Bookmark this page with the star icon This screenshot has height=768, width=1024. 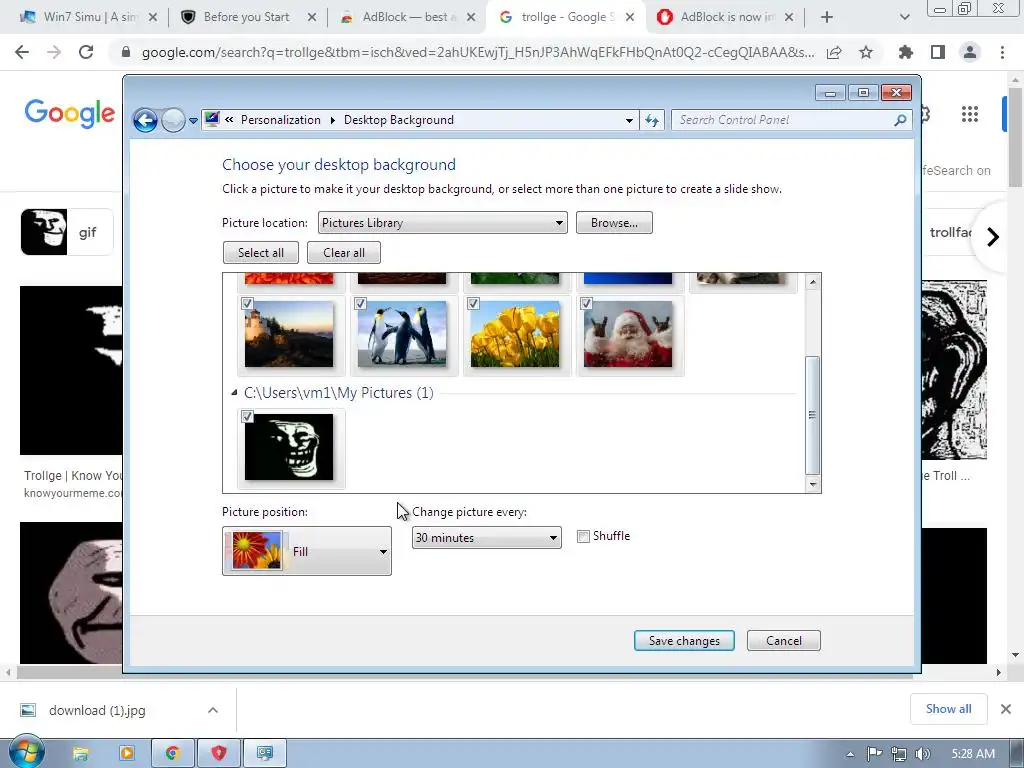[866, 52]
